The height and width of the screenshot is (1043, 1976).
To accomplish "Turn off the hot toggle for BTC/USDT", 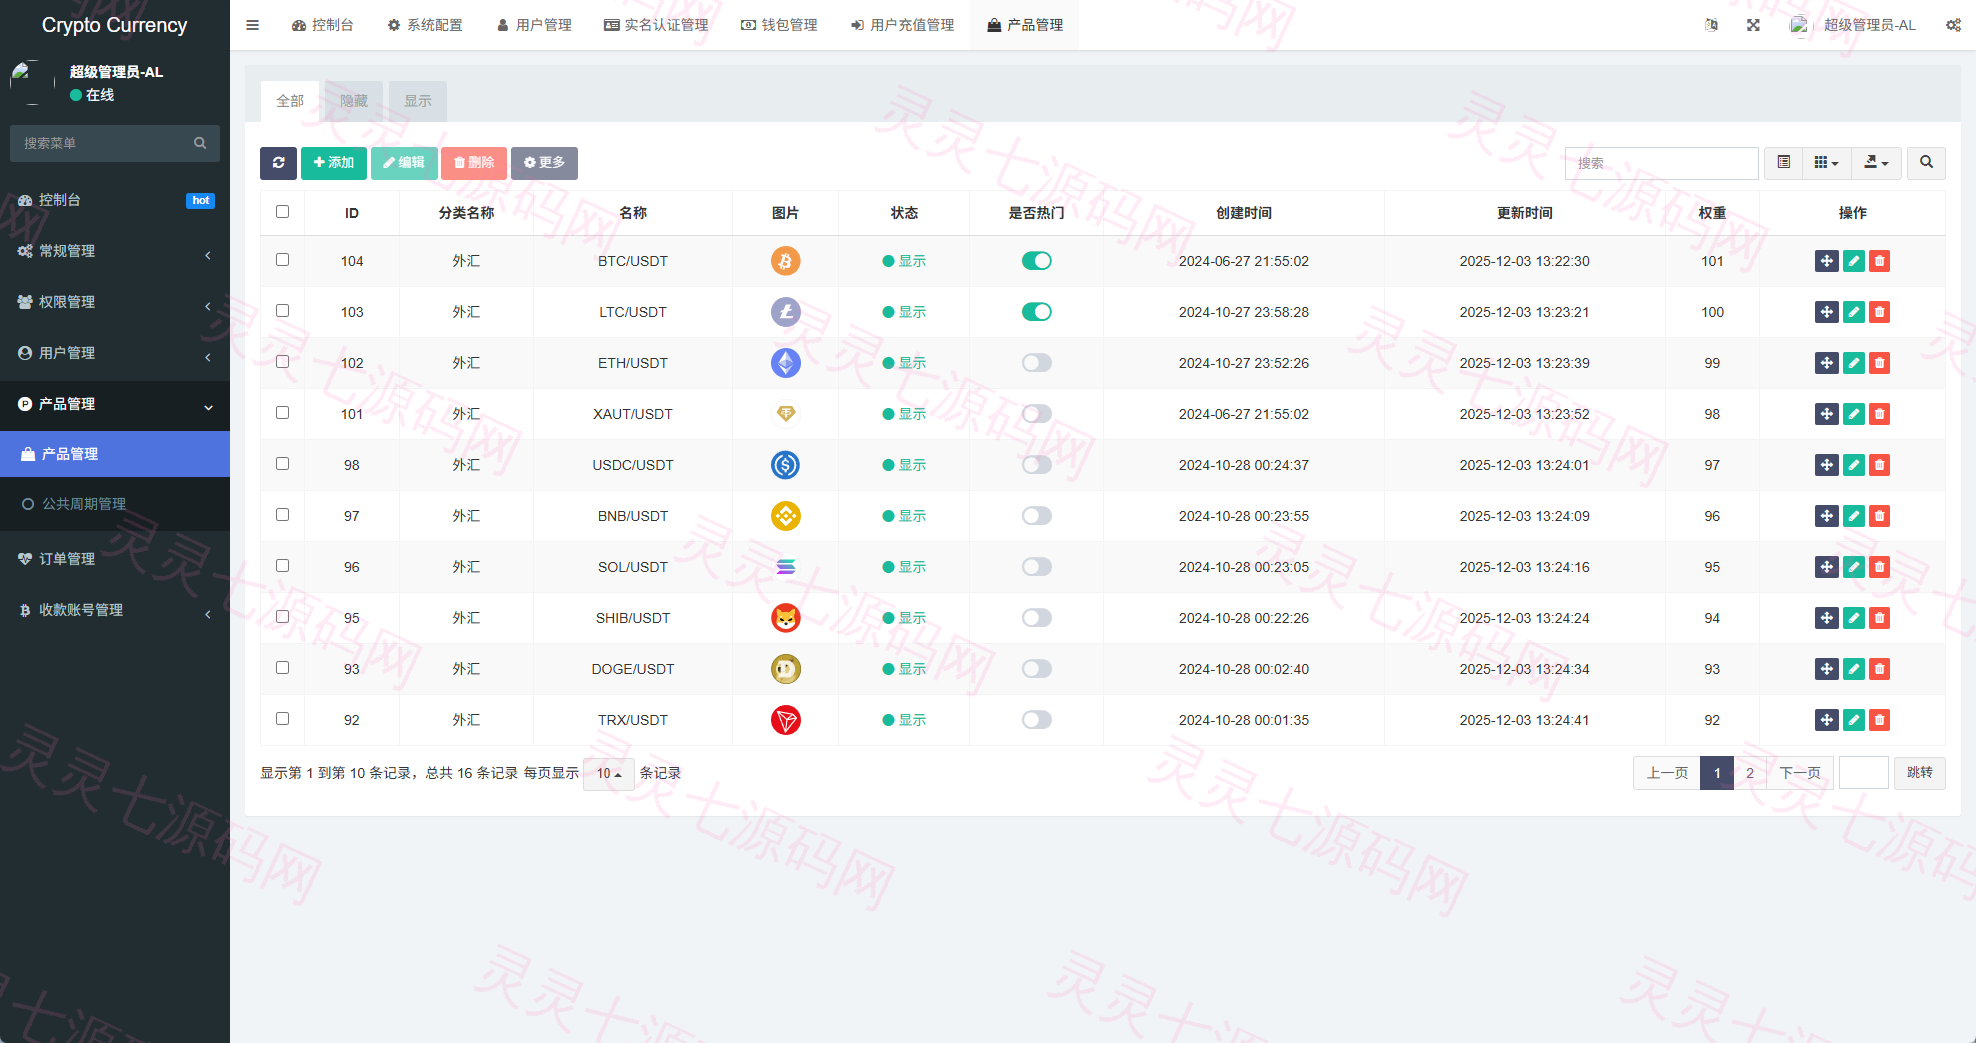I will (1036, 261).
